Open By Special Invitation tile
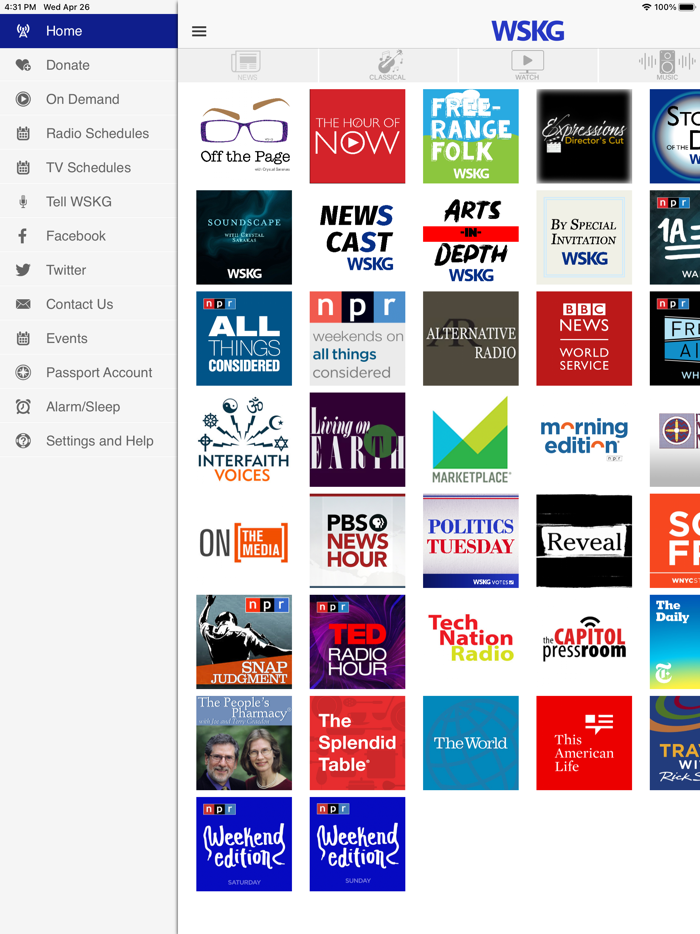Image resolution: width=700 pixels, height=934 pixels. 584,237
